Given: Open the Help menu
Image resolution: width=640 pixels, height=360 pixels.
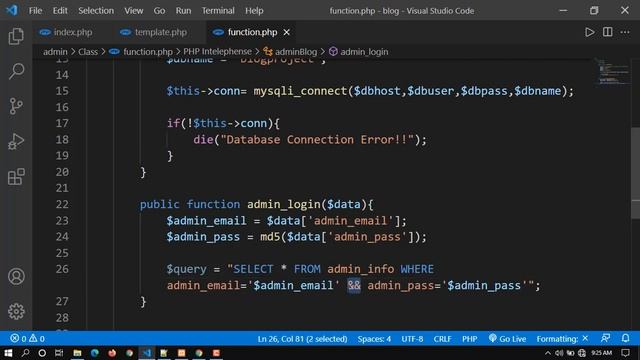Looking at the screenshot, I should [x=254, y=11].
